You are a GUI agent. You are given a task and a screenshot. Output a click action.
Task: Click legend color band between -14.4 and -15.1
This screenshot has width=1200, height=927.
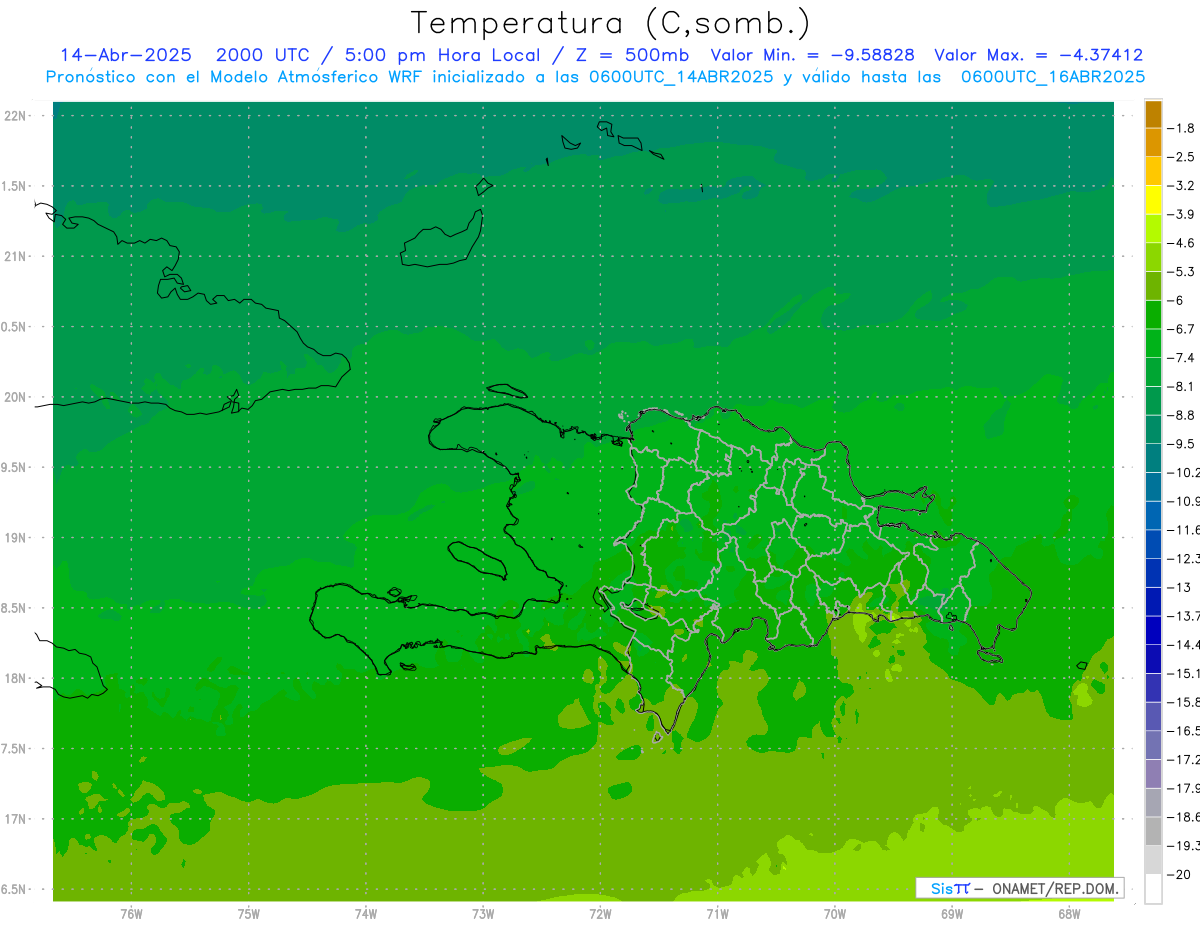pyautogui.click(x=1153, y=659)
